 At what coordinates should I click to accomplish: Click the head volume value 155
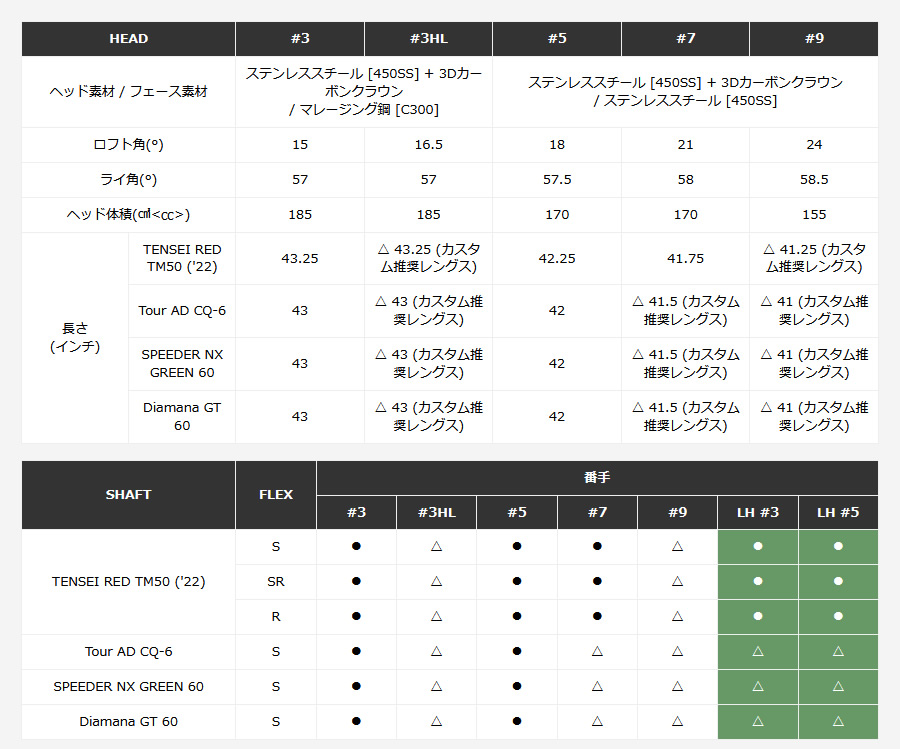point(814,215)
